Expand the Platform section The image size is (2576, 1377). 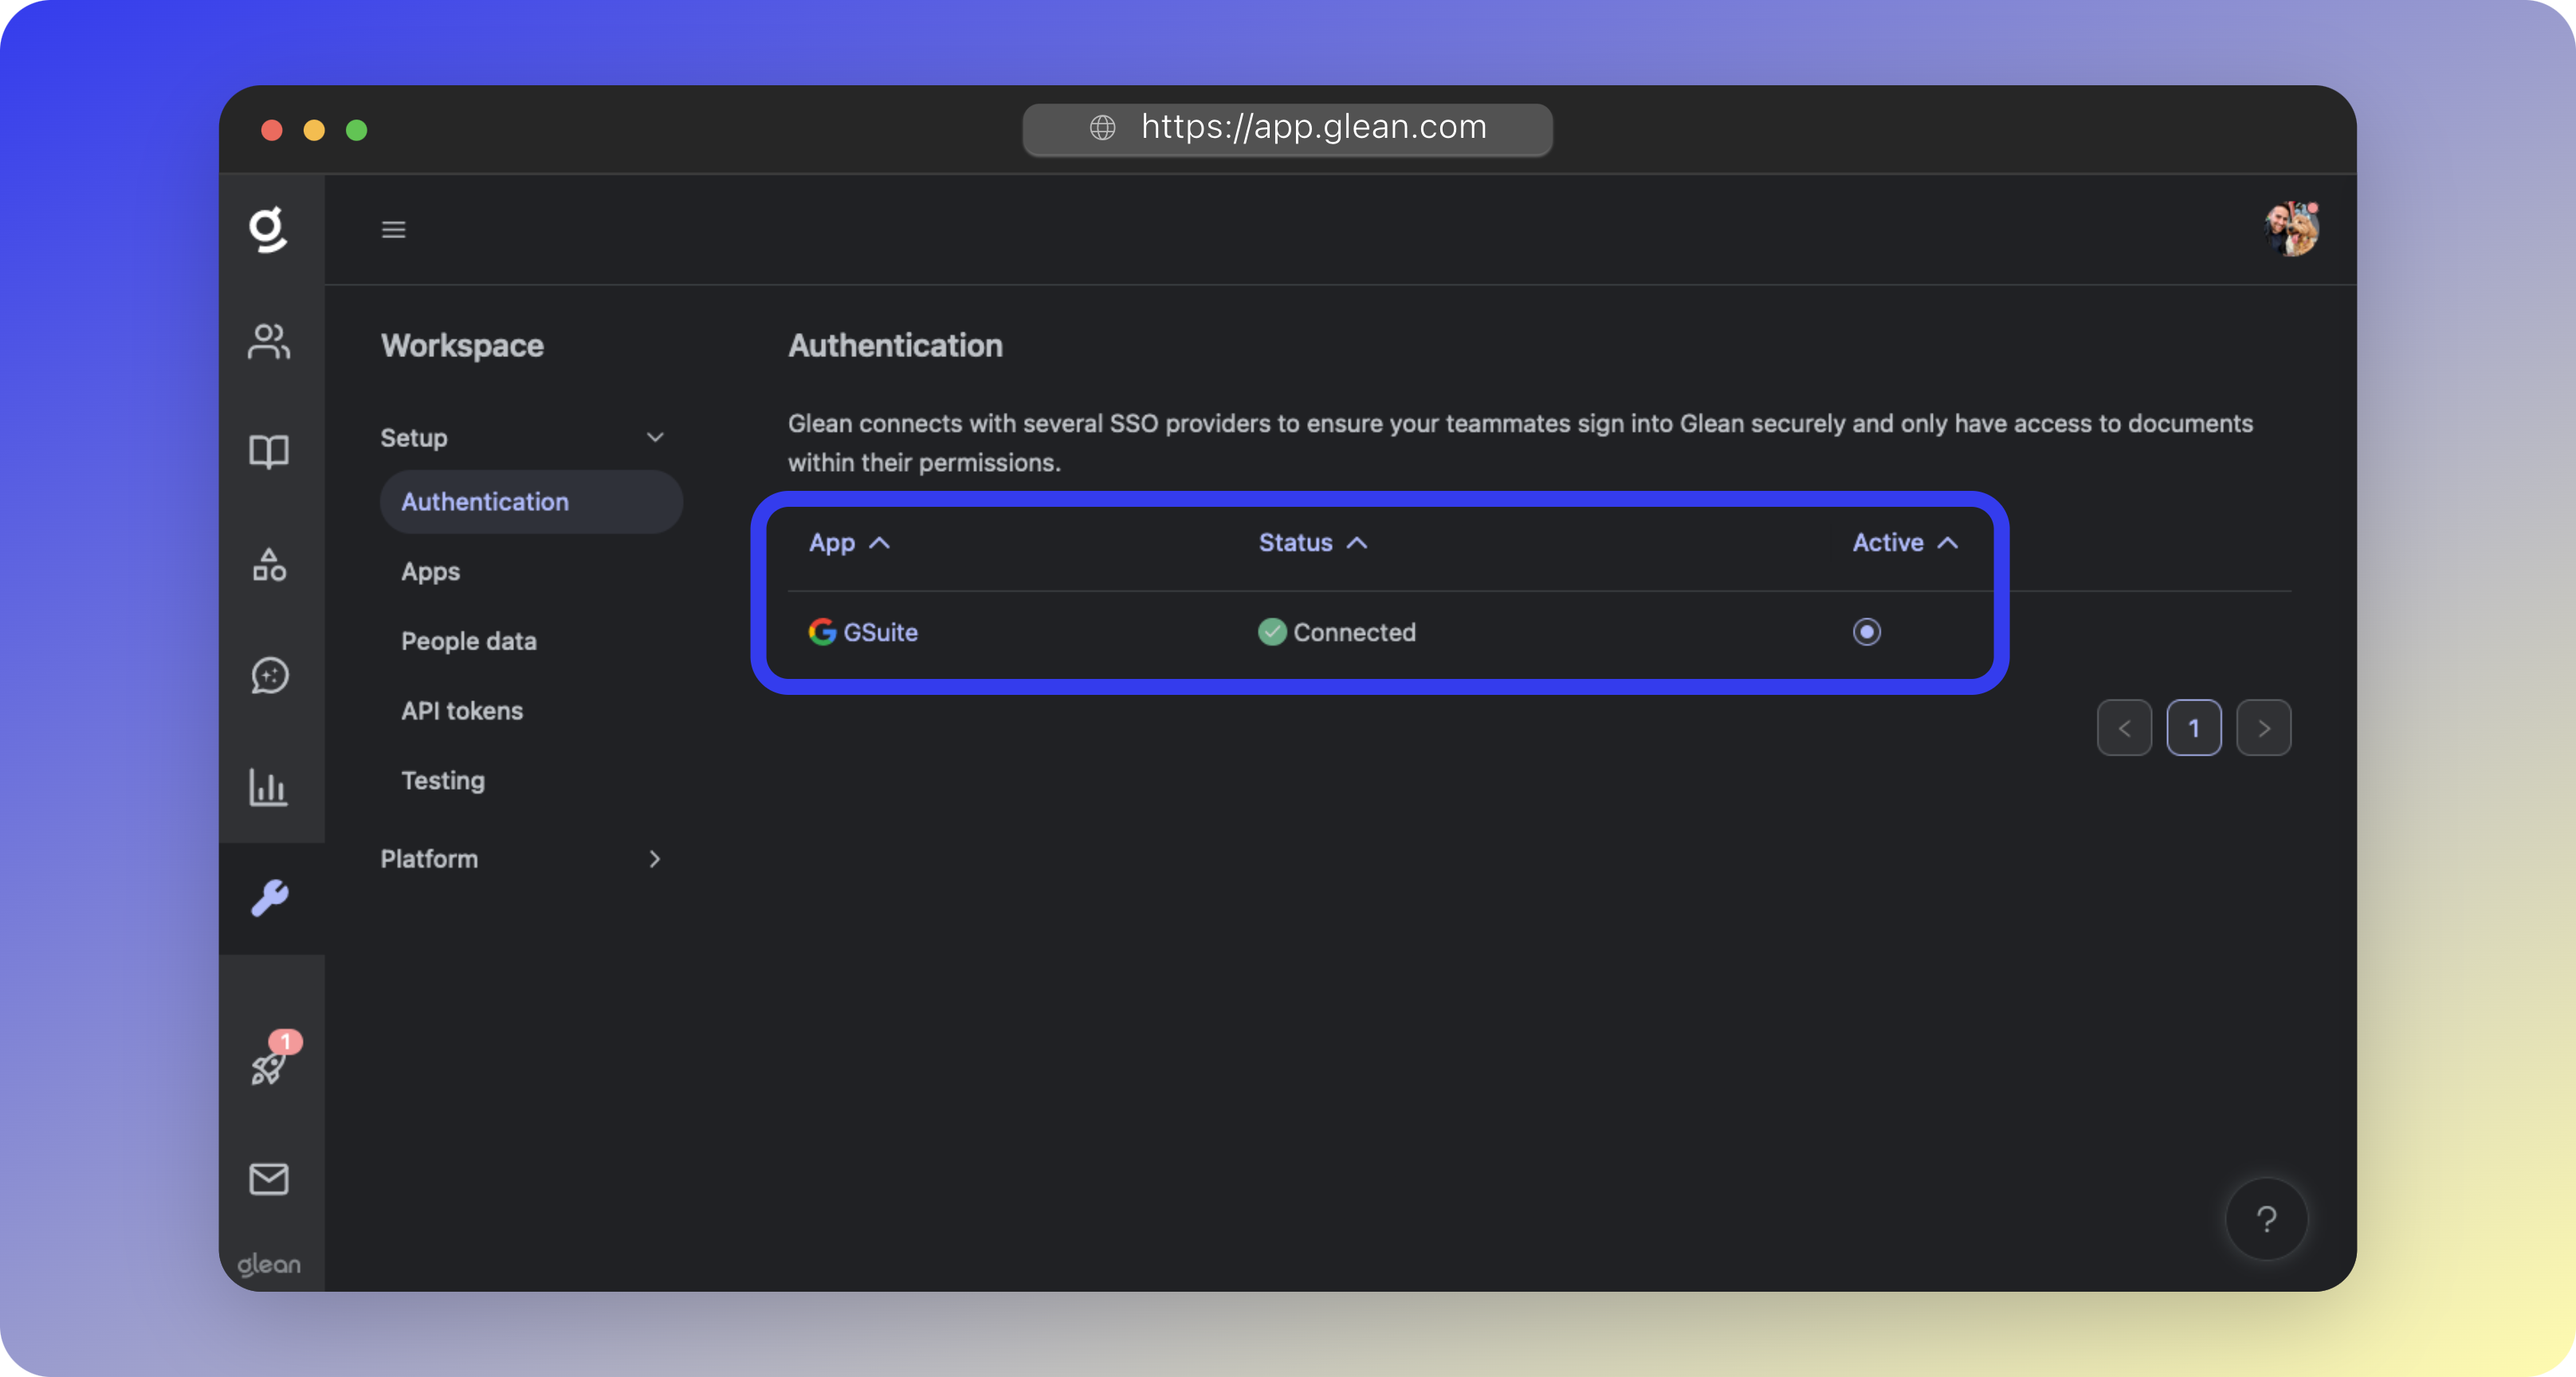[x=654, y=859]
